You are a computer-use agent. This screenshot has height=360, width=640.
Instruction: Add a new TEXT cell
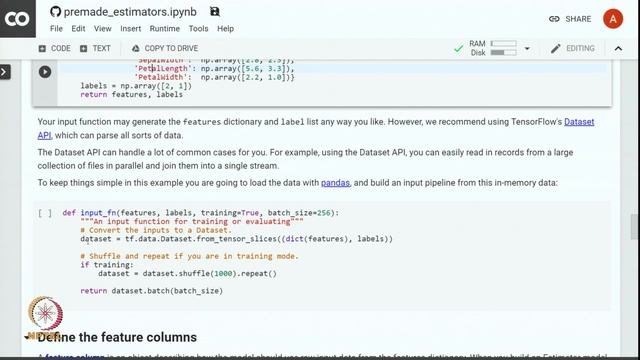point(95,49)
